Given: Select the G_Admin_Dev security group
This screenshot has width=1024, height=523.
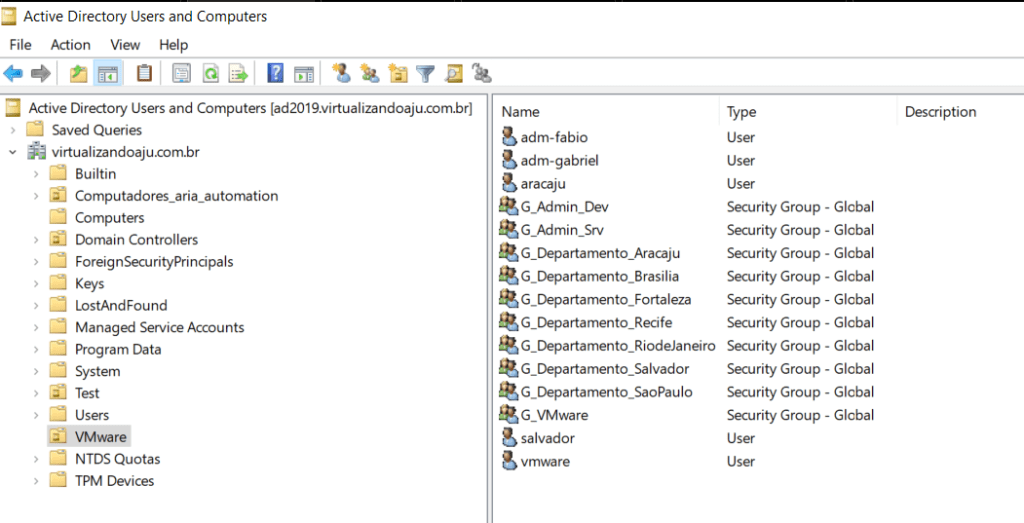Looking at the screenshot, I should tap(564, 207).
